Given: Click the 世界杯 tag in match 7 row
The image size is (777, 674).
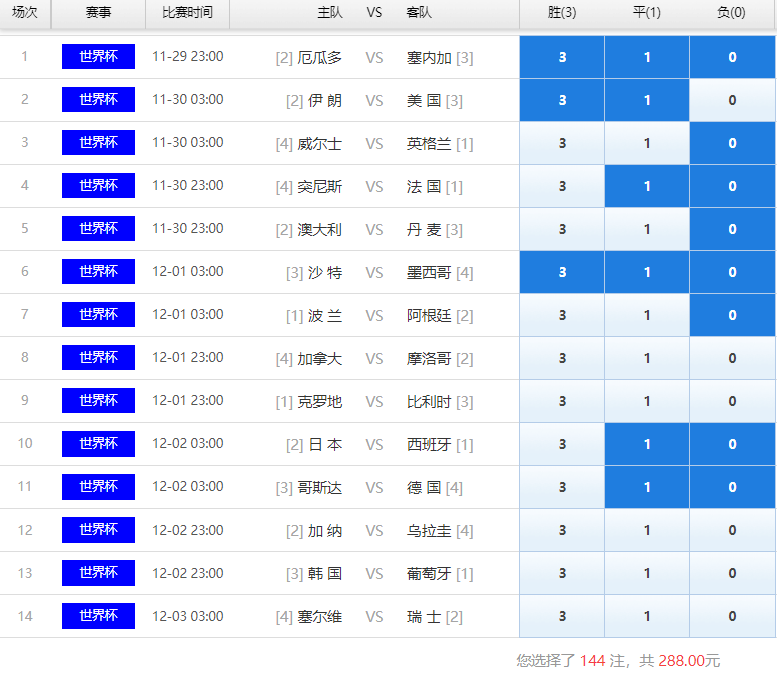Looking at the screenshot, I should pyautogui.click(x=98, y=314).
